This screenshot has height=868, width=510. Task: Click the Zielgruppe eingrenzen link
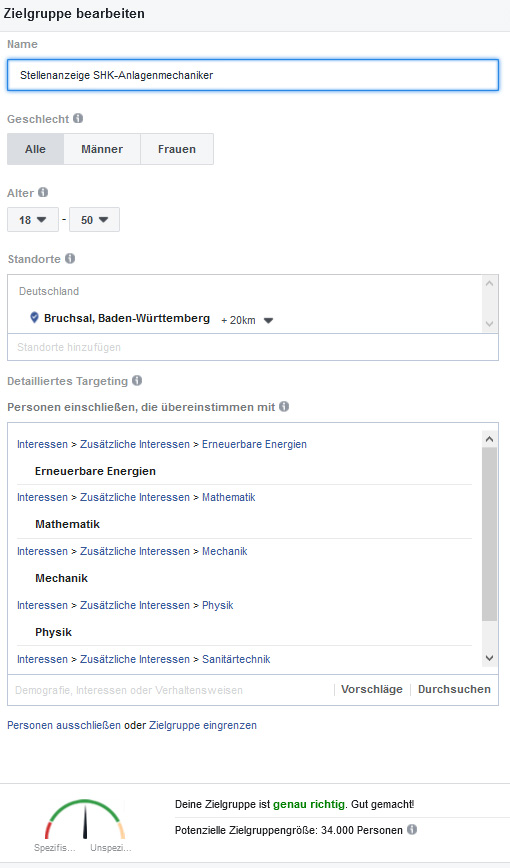(203, 725)
